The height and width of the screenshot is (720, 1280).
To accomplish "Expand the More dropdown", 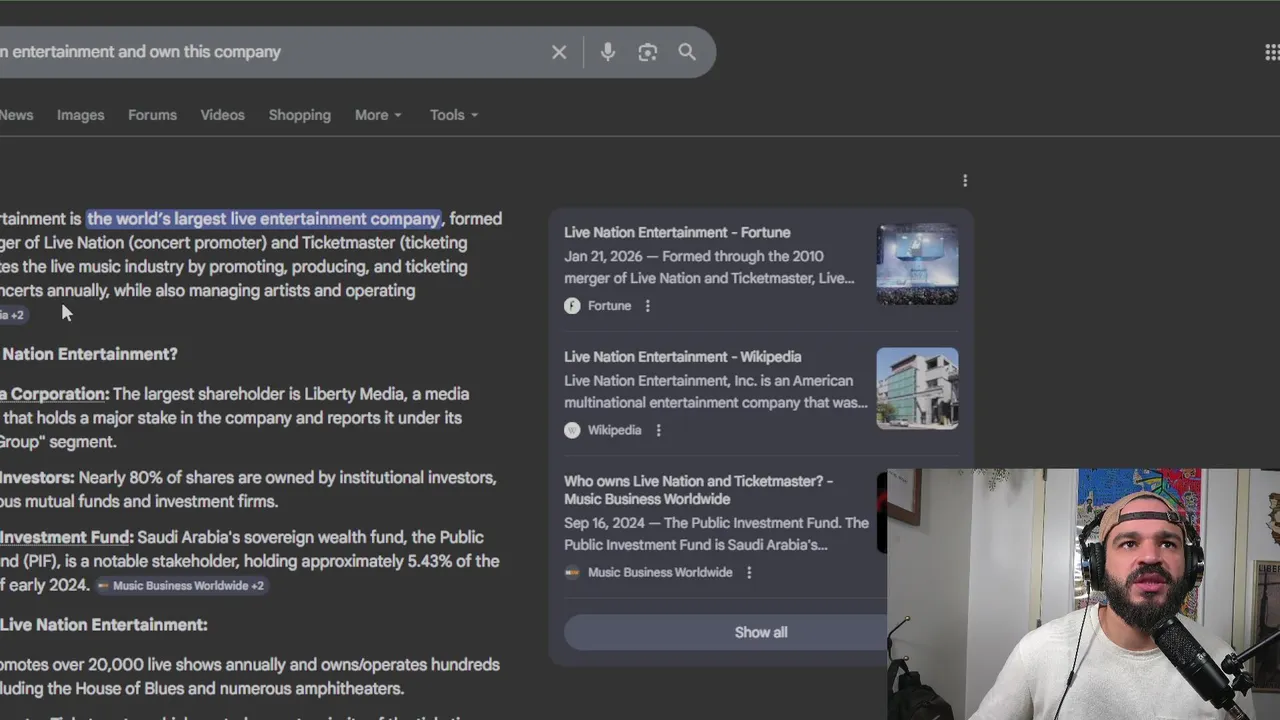I will click(x=378, y=115).
